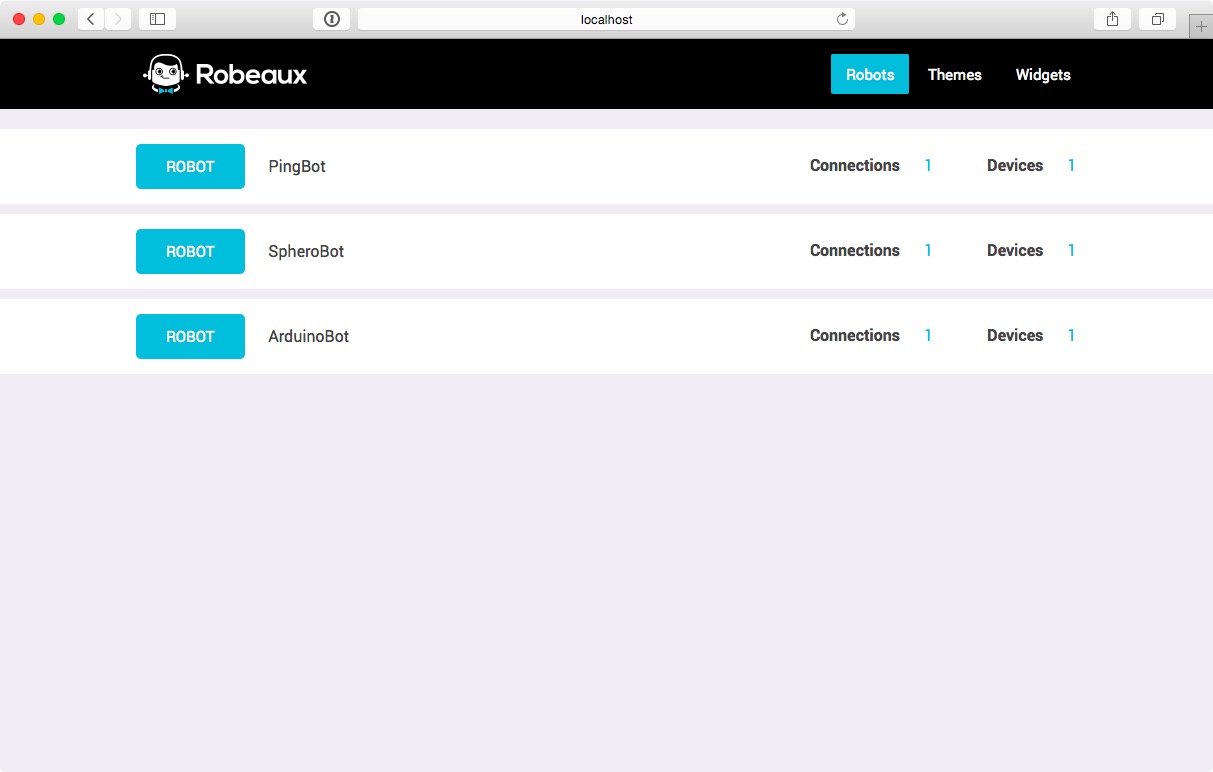
Task: Click Connections label in PingBot row
Action: pyautogui.click(x=855, y=165)
